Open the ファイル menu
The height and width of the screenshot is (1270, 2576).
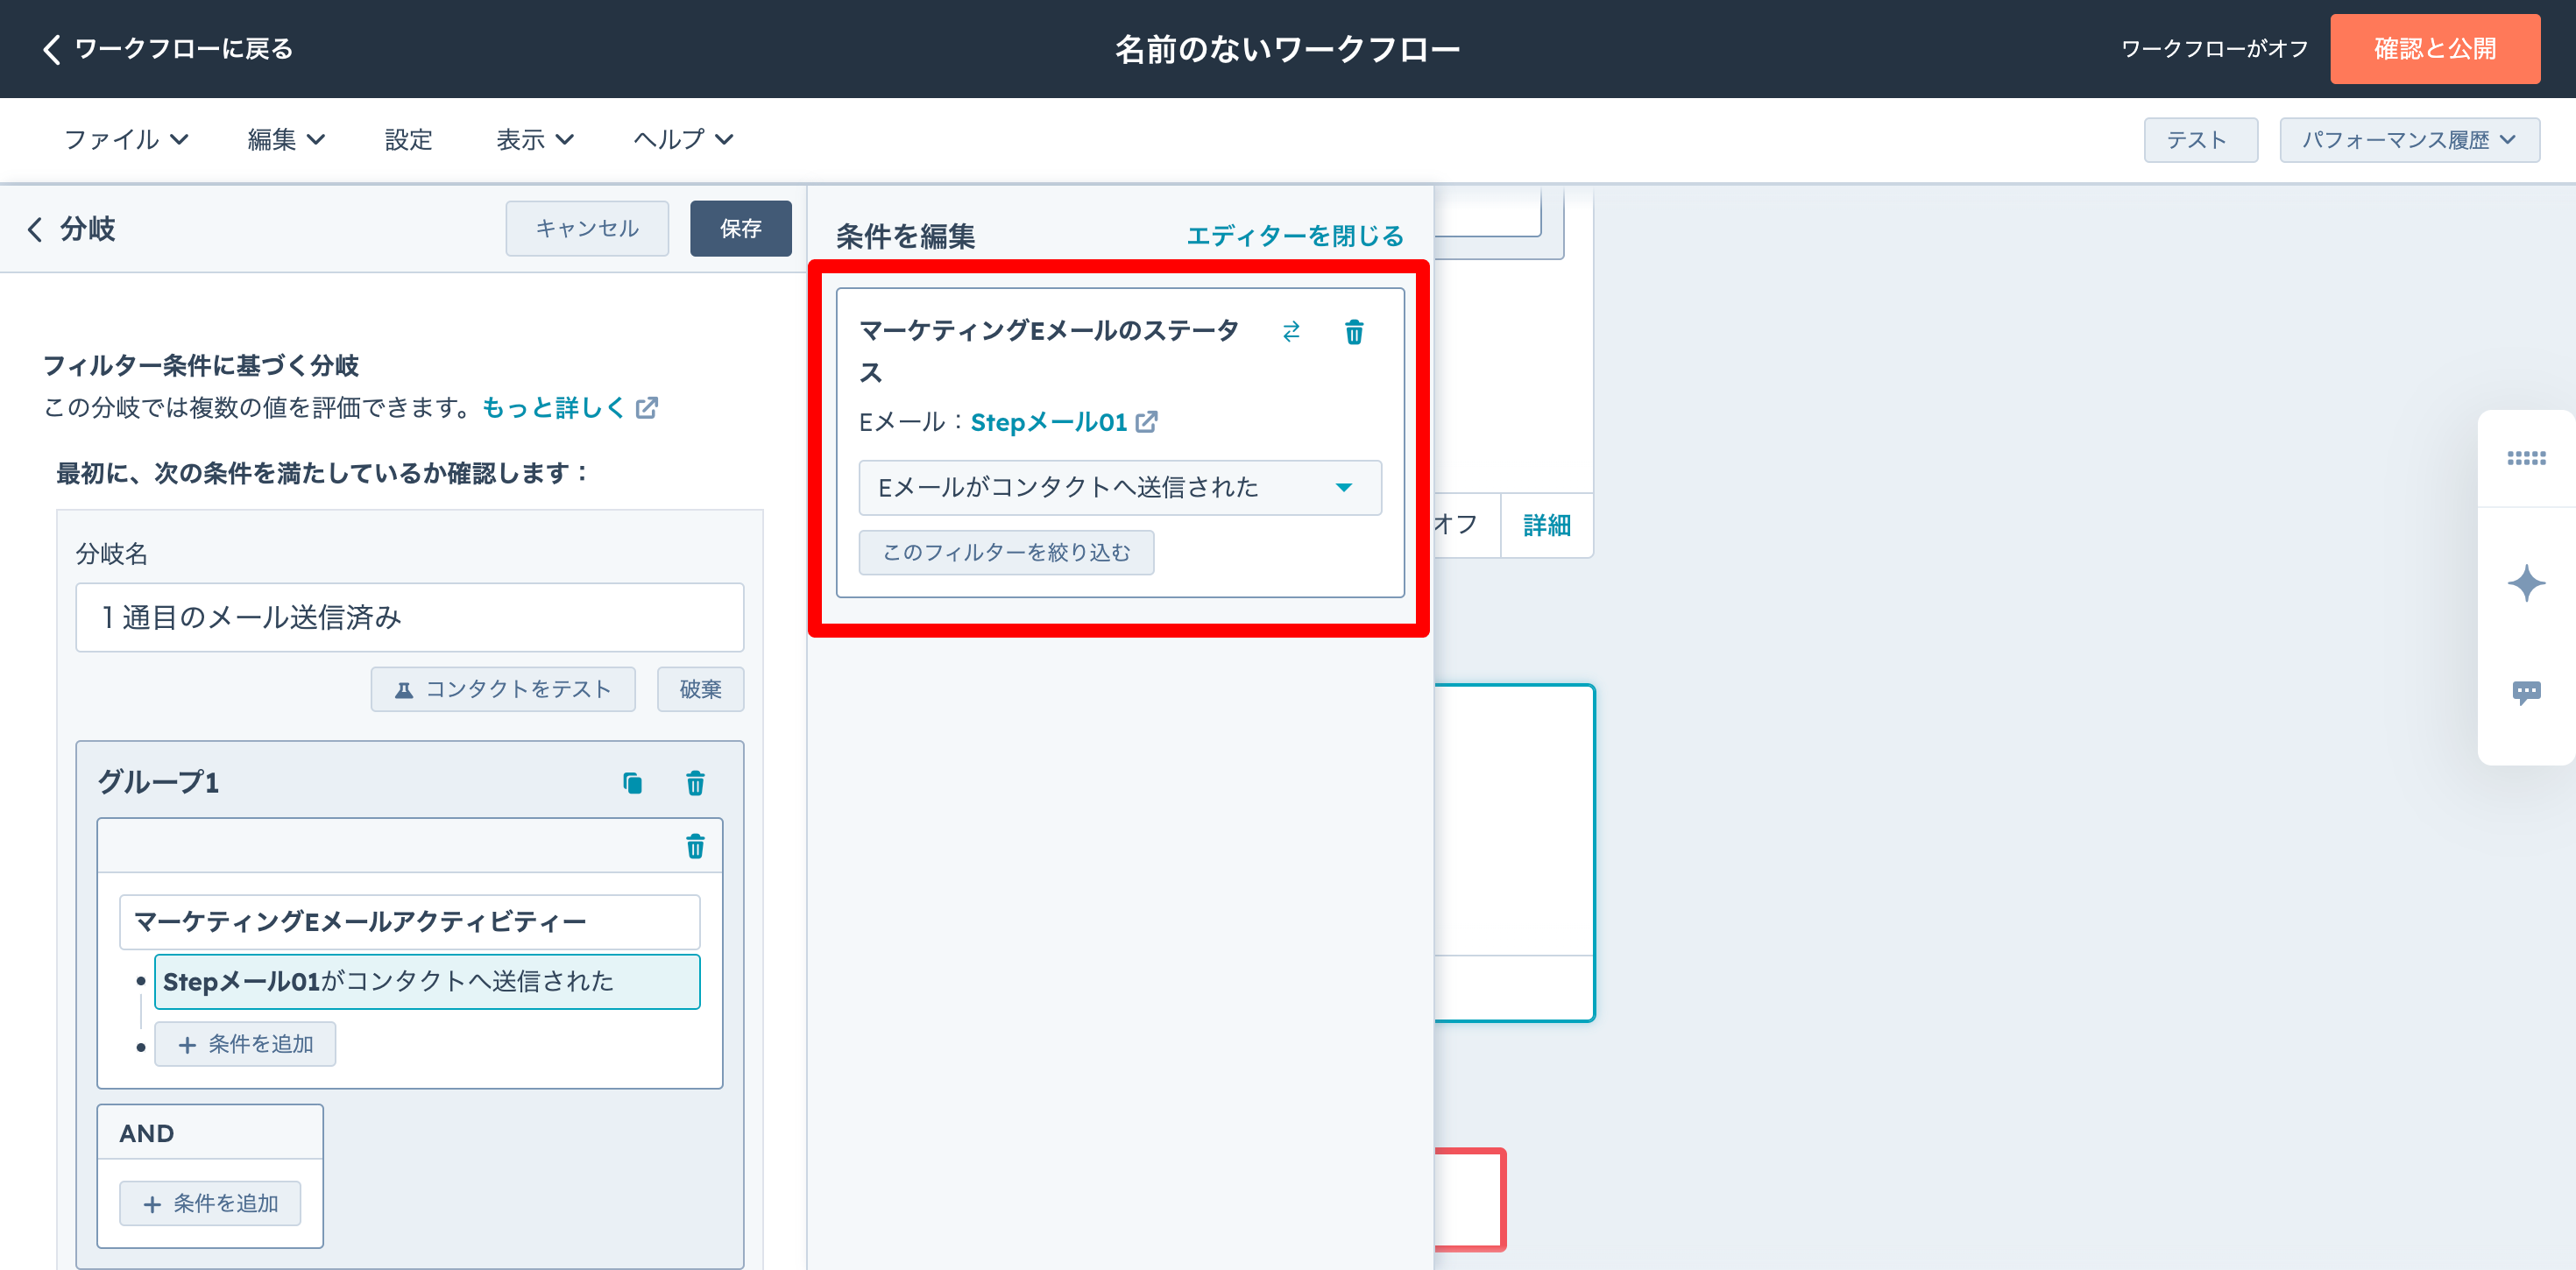(x=126, y=139)
